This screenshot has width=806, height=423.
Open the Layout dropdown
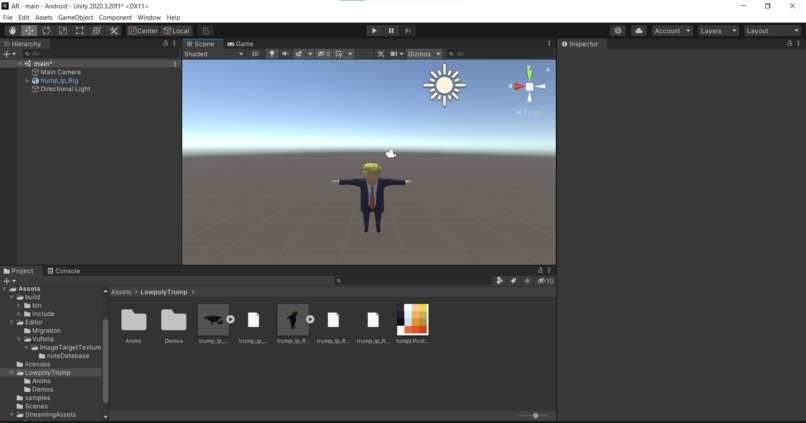click(x=772, y=31)
